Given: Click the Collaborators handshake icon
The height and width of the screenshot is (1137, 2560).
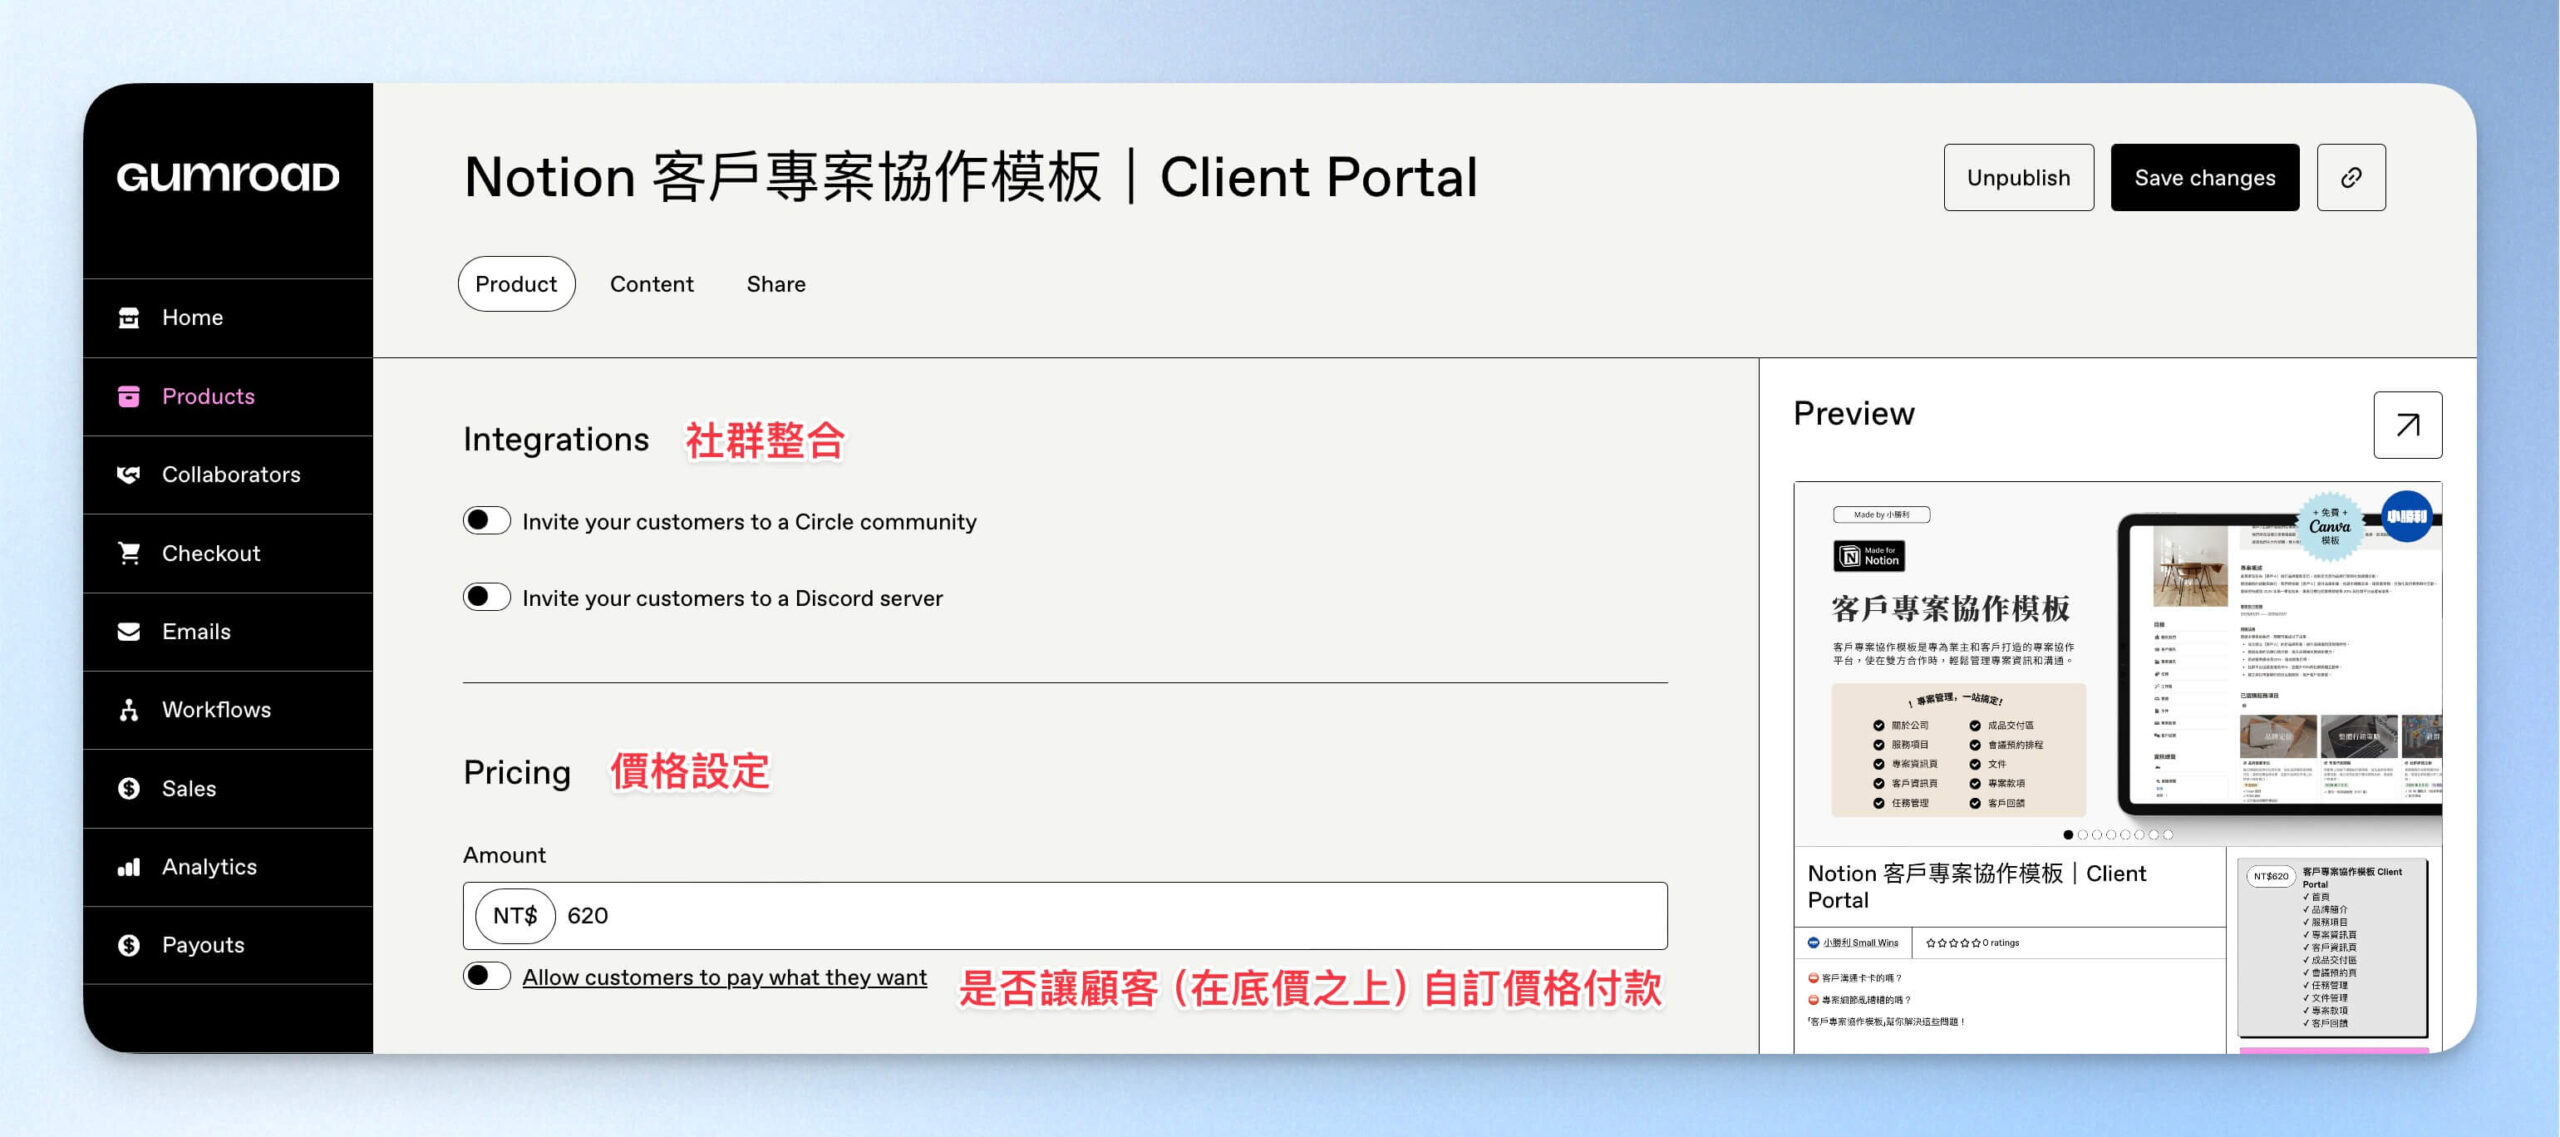Looking at the screenshot, I should [129, 475].
